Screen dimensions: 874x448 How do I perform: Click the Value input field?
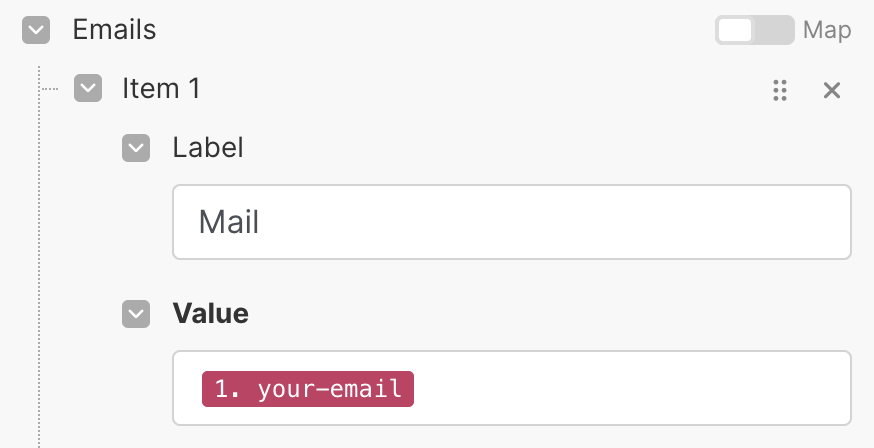coord(630,388)
